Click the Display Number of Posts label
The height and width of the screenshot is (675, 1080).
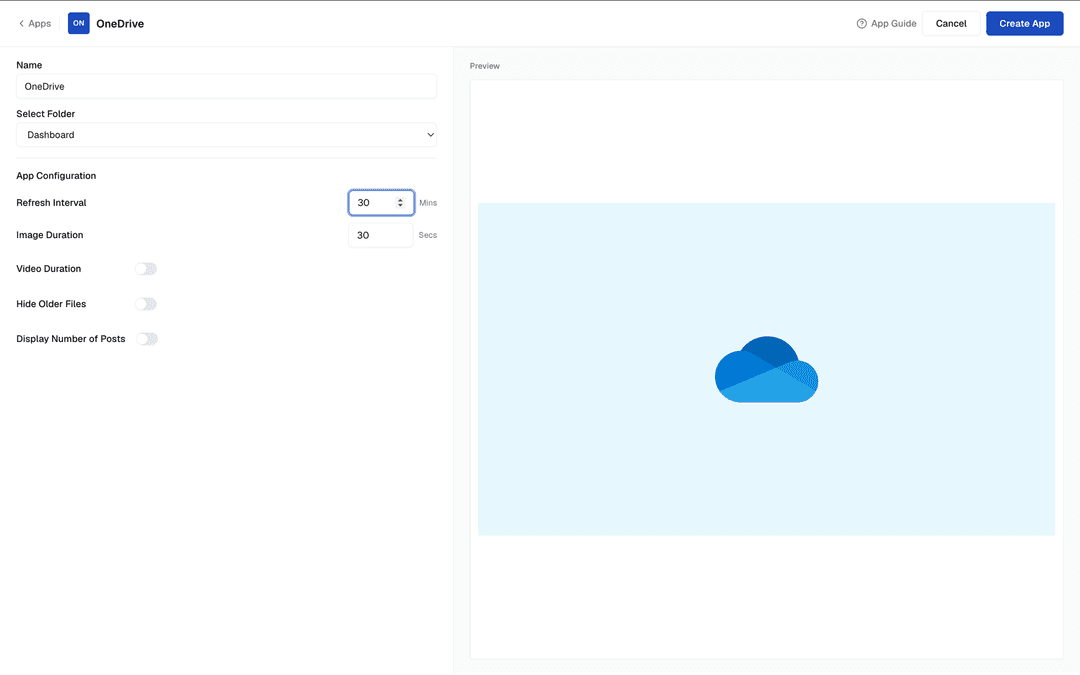pos(70,339)
